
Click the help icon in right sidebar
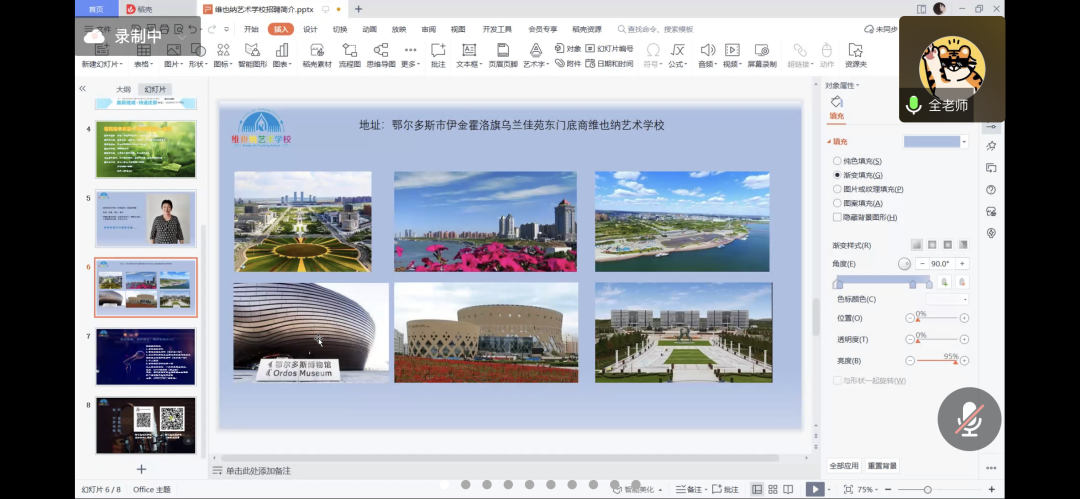pyautogui.click(x=991, y=190)
